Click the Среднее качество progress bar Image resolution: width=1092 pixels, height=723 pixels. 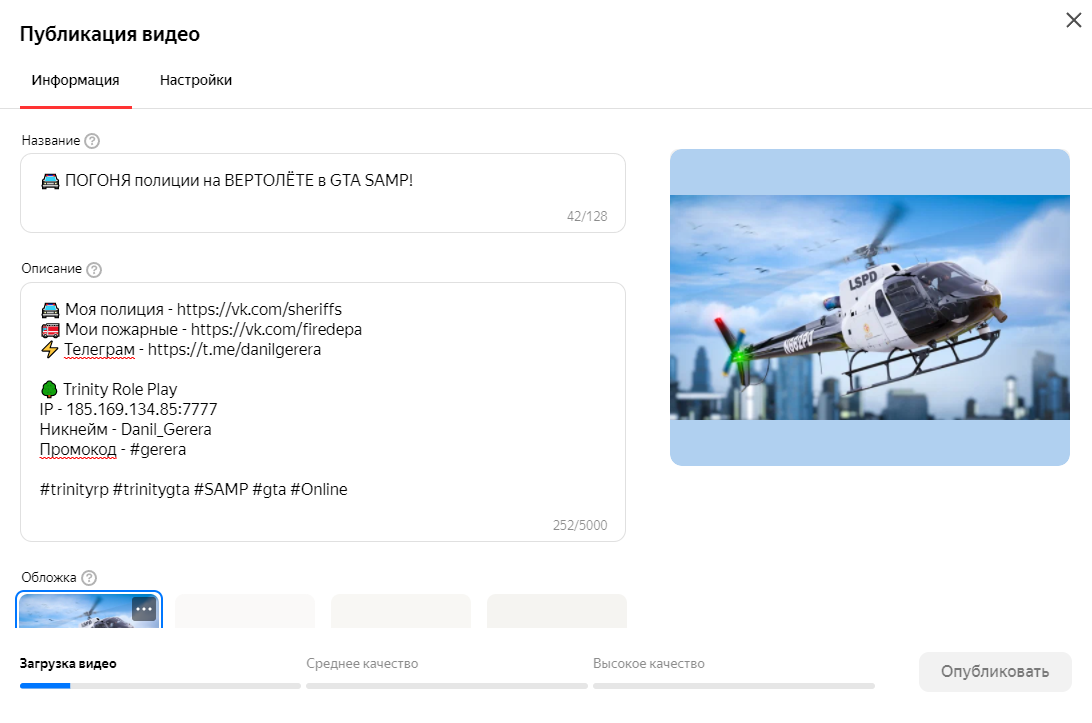(x=447, y=686)
